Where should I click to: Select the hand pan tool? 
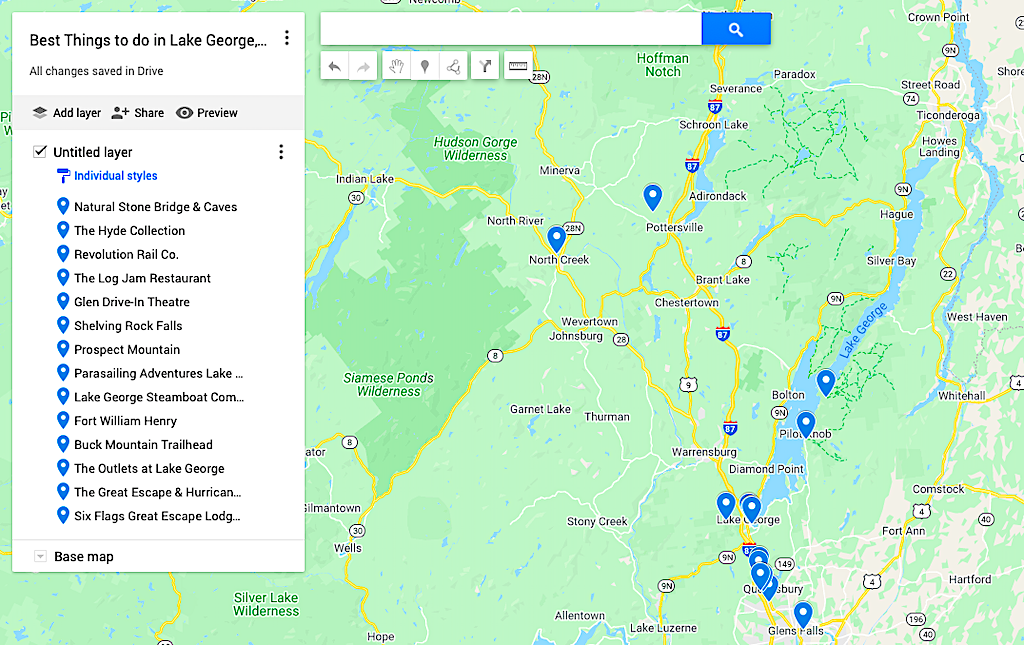tap(396, 66)
